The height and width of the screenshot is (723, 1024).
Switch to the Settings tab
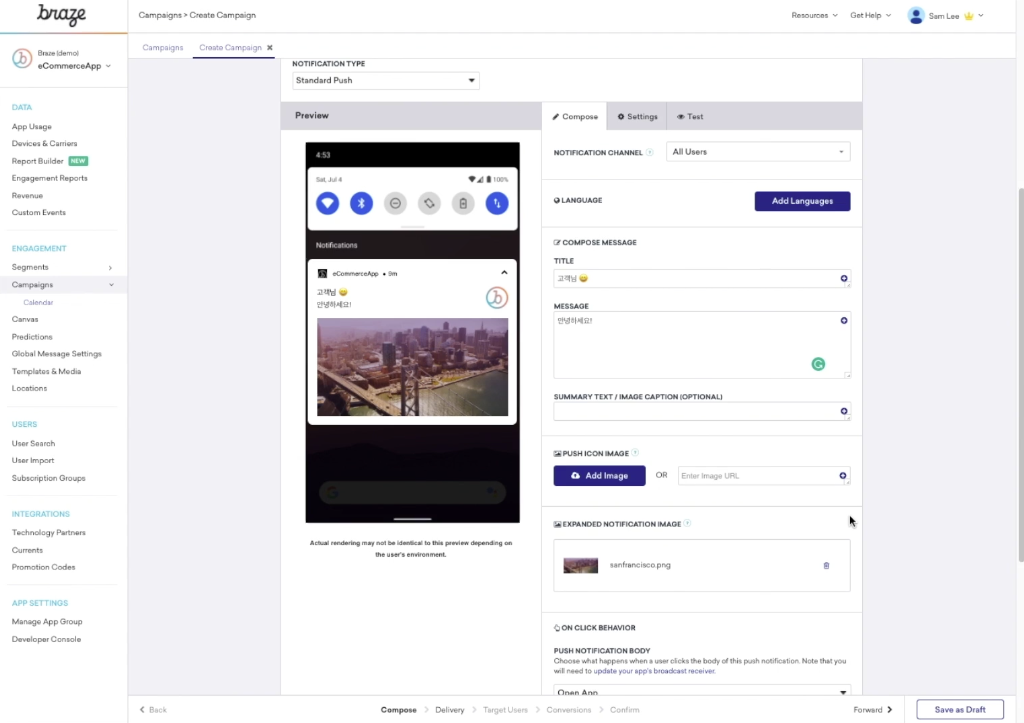click(x=637, y=116)
